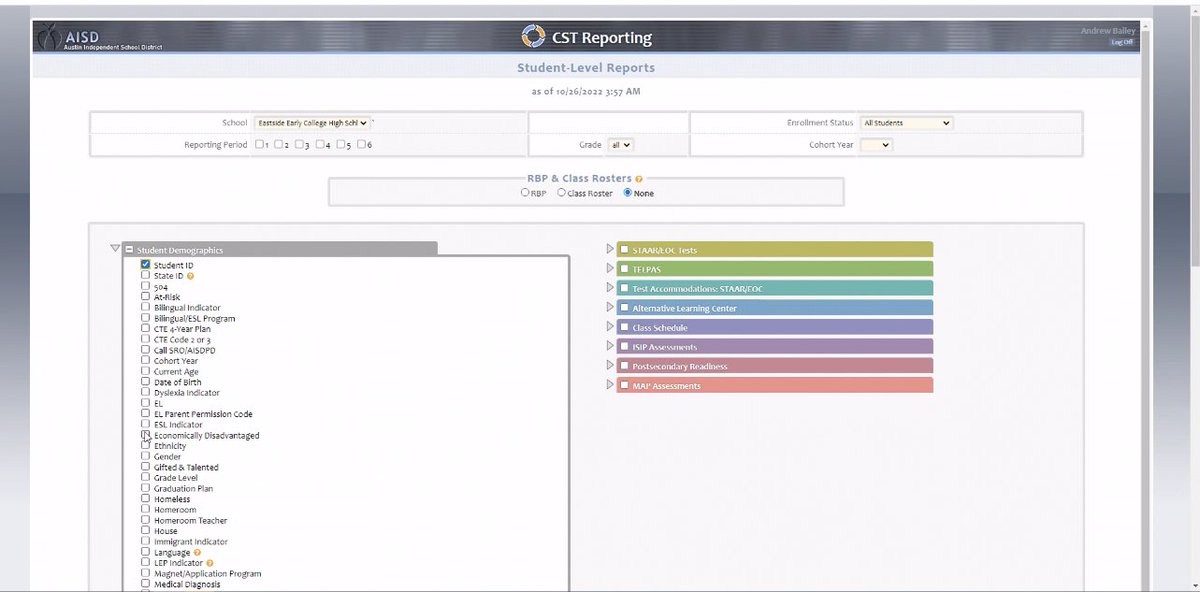The image size is (1200, 592).
Task: Enable the Date of Birth checkbox
Action: click(146, 382)
